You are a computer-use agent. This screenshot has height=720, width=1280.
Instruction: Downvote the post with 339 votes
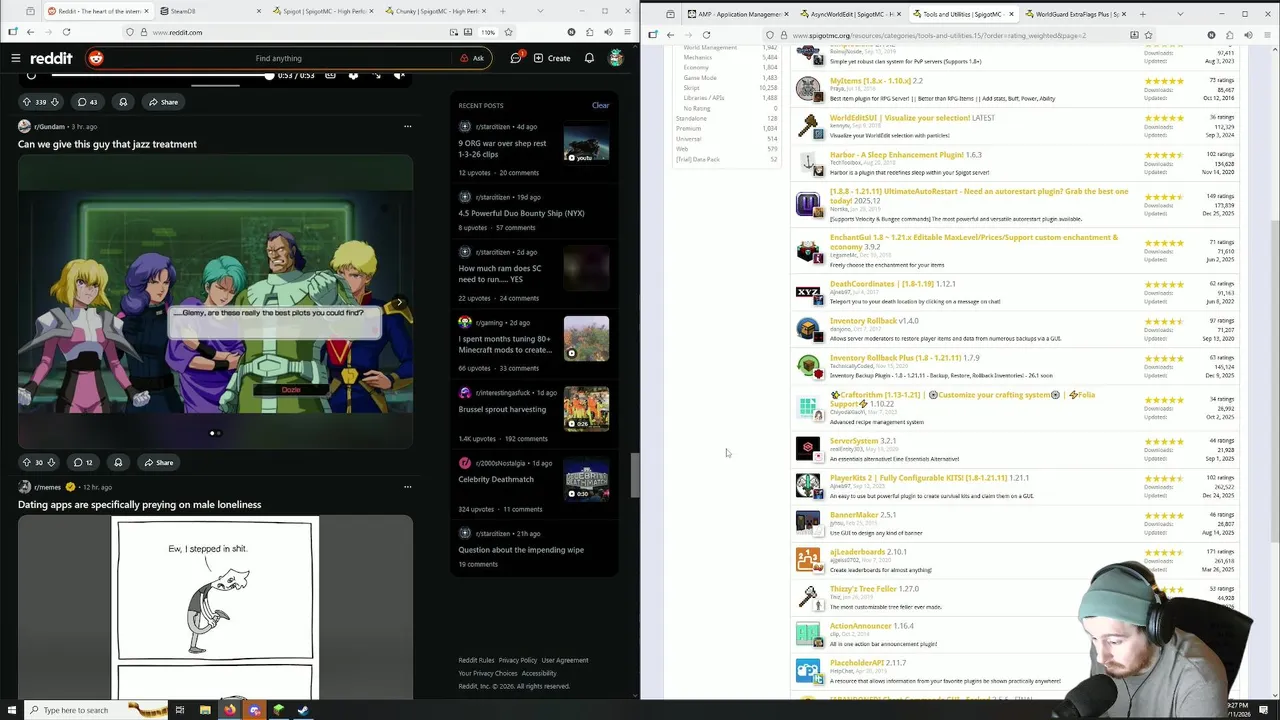(x=54, y=102)
